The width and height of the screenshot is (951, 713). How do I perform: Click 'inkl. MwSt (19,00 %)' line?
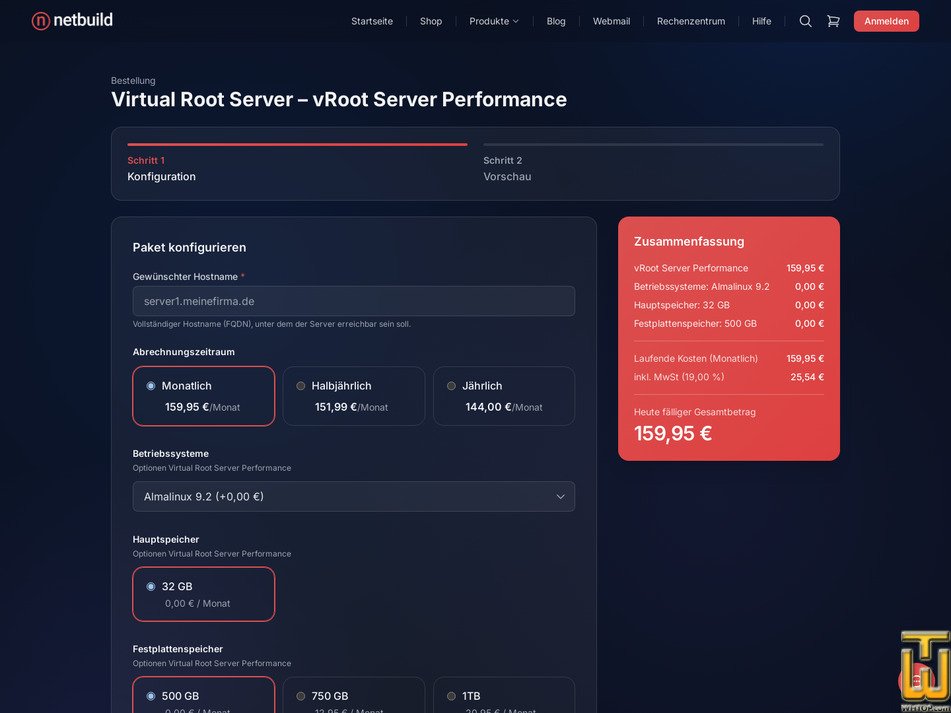(x=728, y=377)
